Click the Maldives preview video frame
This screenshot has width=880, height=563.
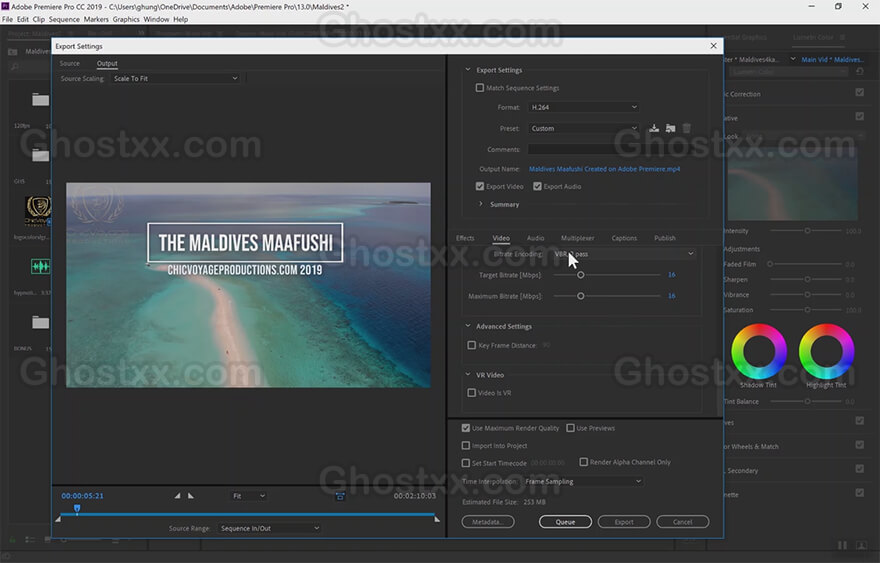click(x=248, y=285)
